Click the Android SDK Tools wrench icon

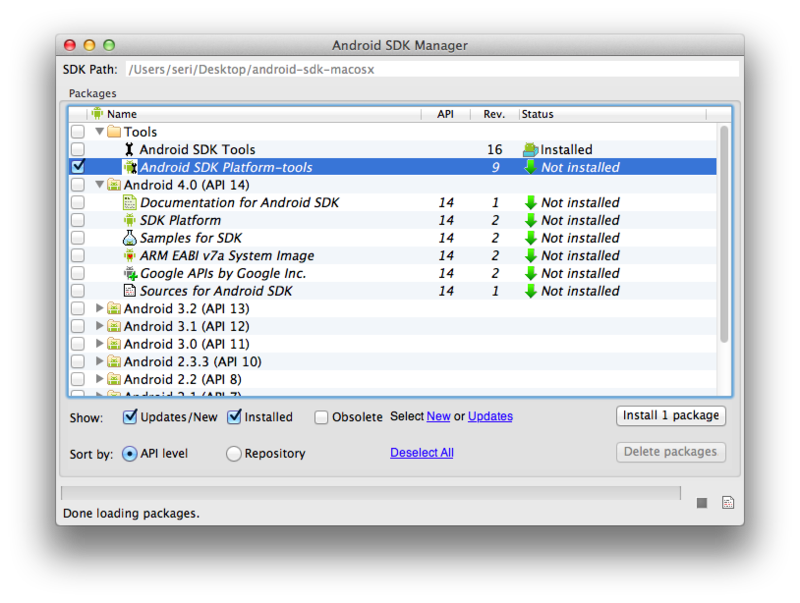(129, 149)
